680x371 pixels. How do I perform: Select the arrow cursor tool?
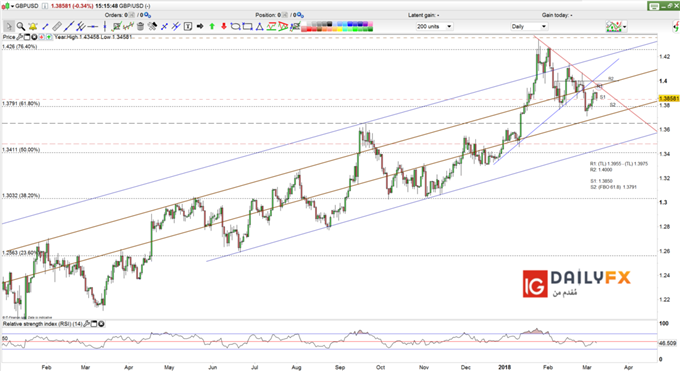(9, 26)
